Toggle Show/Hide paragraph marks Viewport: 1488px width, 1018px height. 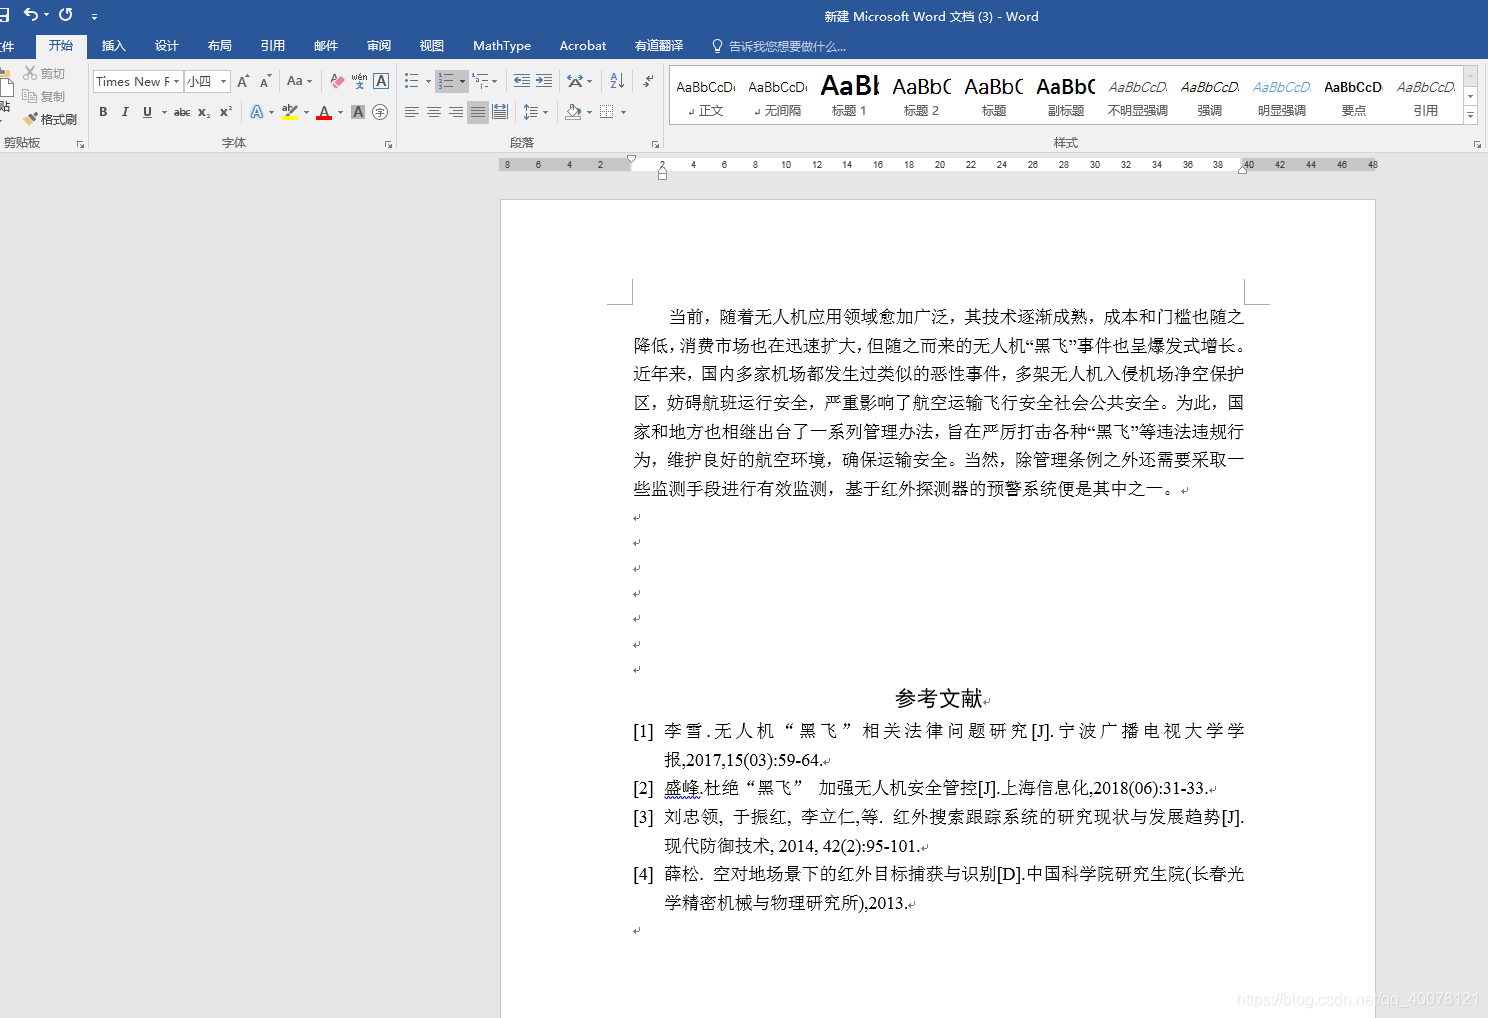point(648,81)
